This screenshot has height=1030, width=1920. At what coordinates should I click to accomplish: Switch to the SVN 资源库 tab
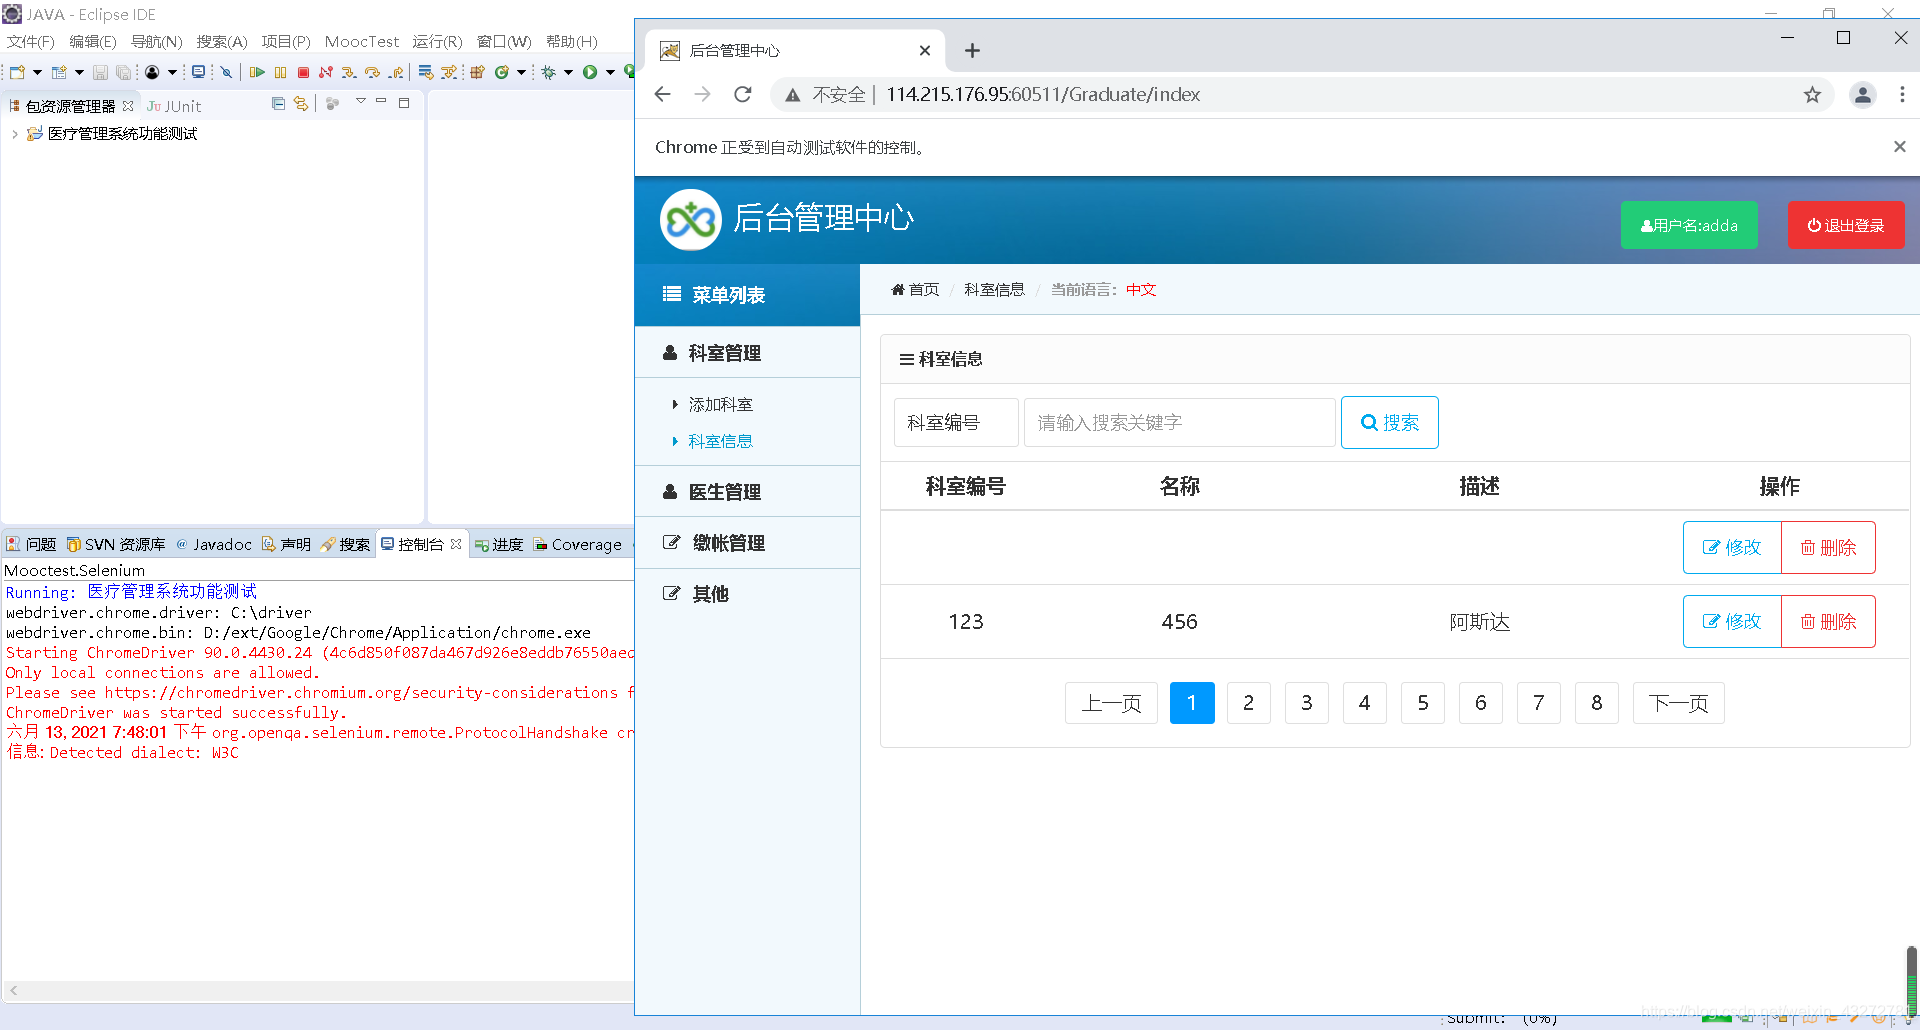tap(116, 544)
